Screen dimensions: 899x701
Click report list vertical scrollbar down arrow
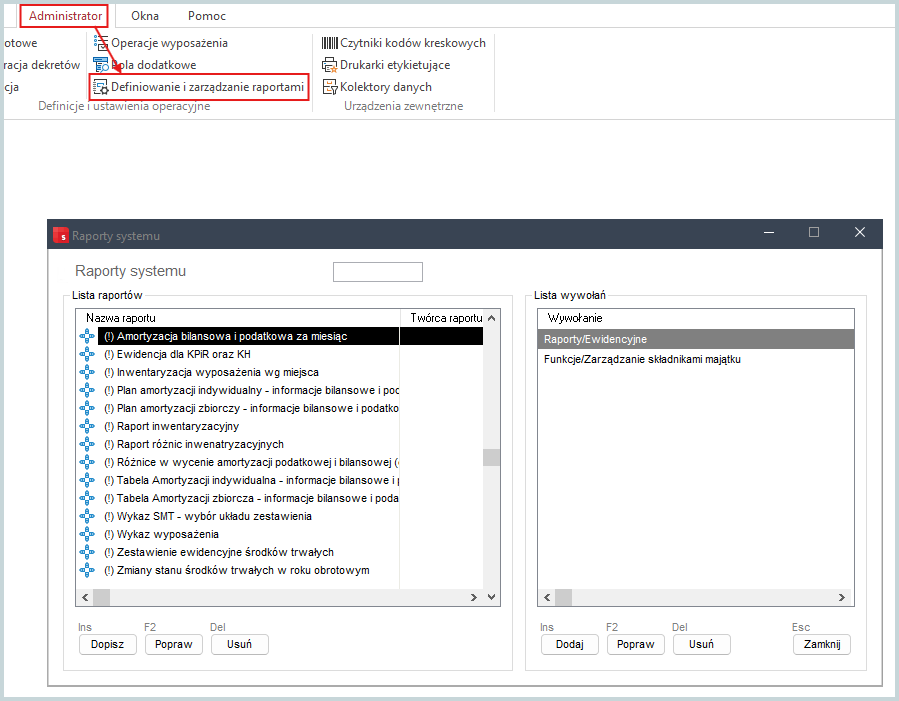pyautogui.click(x=491, y=597)
